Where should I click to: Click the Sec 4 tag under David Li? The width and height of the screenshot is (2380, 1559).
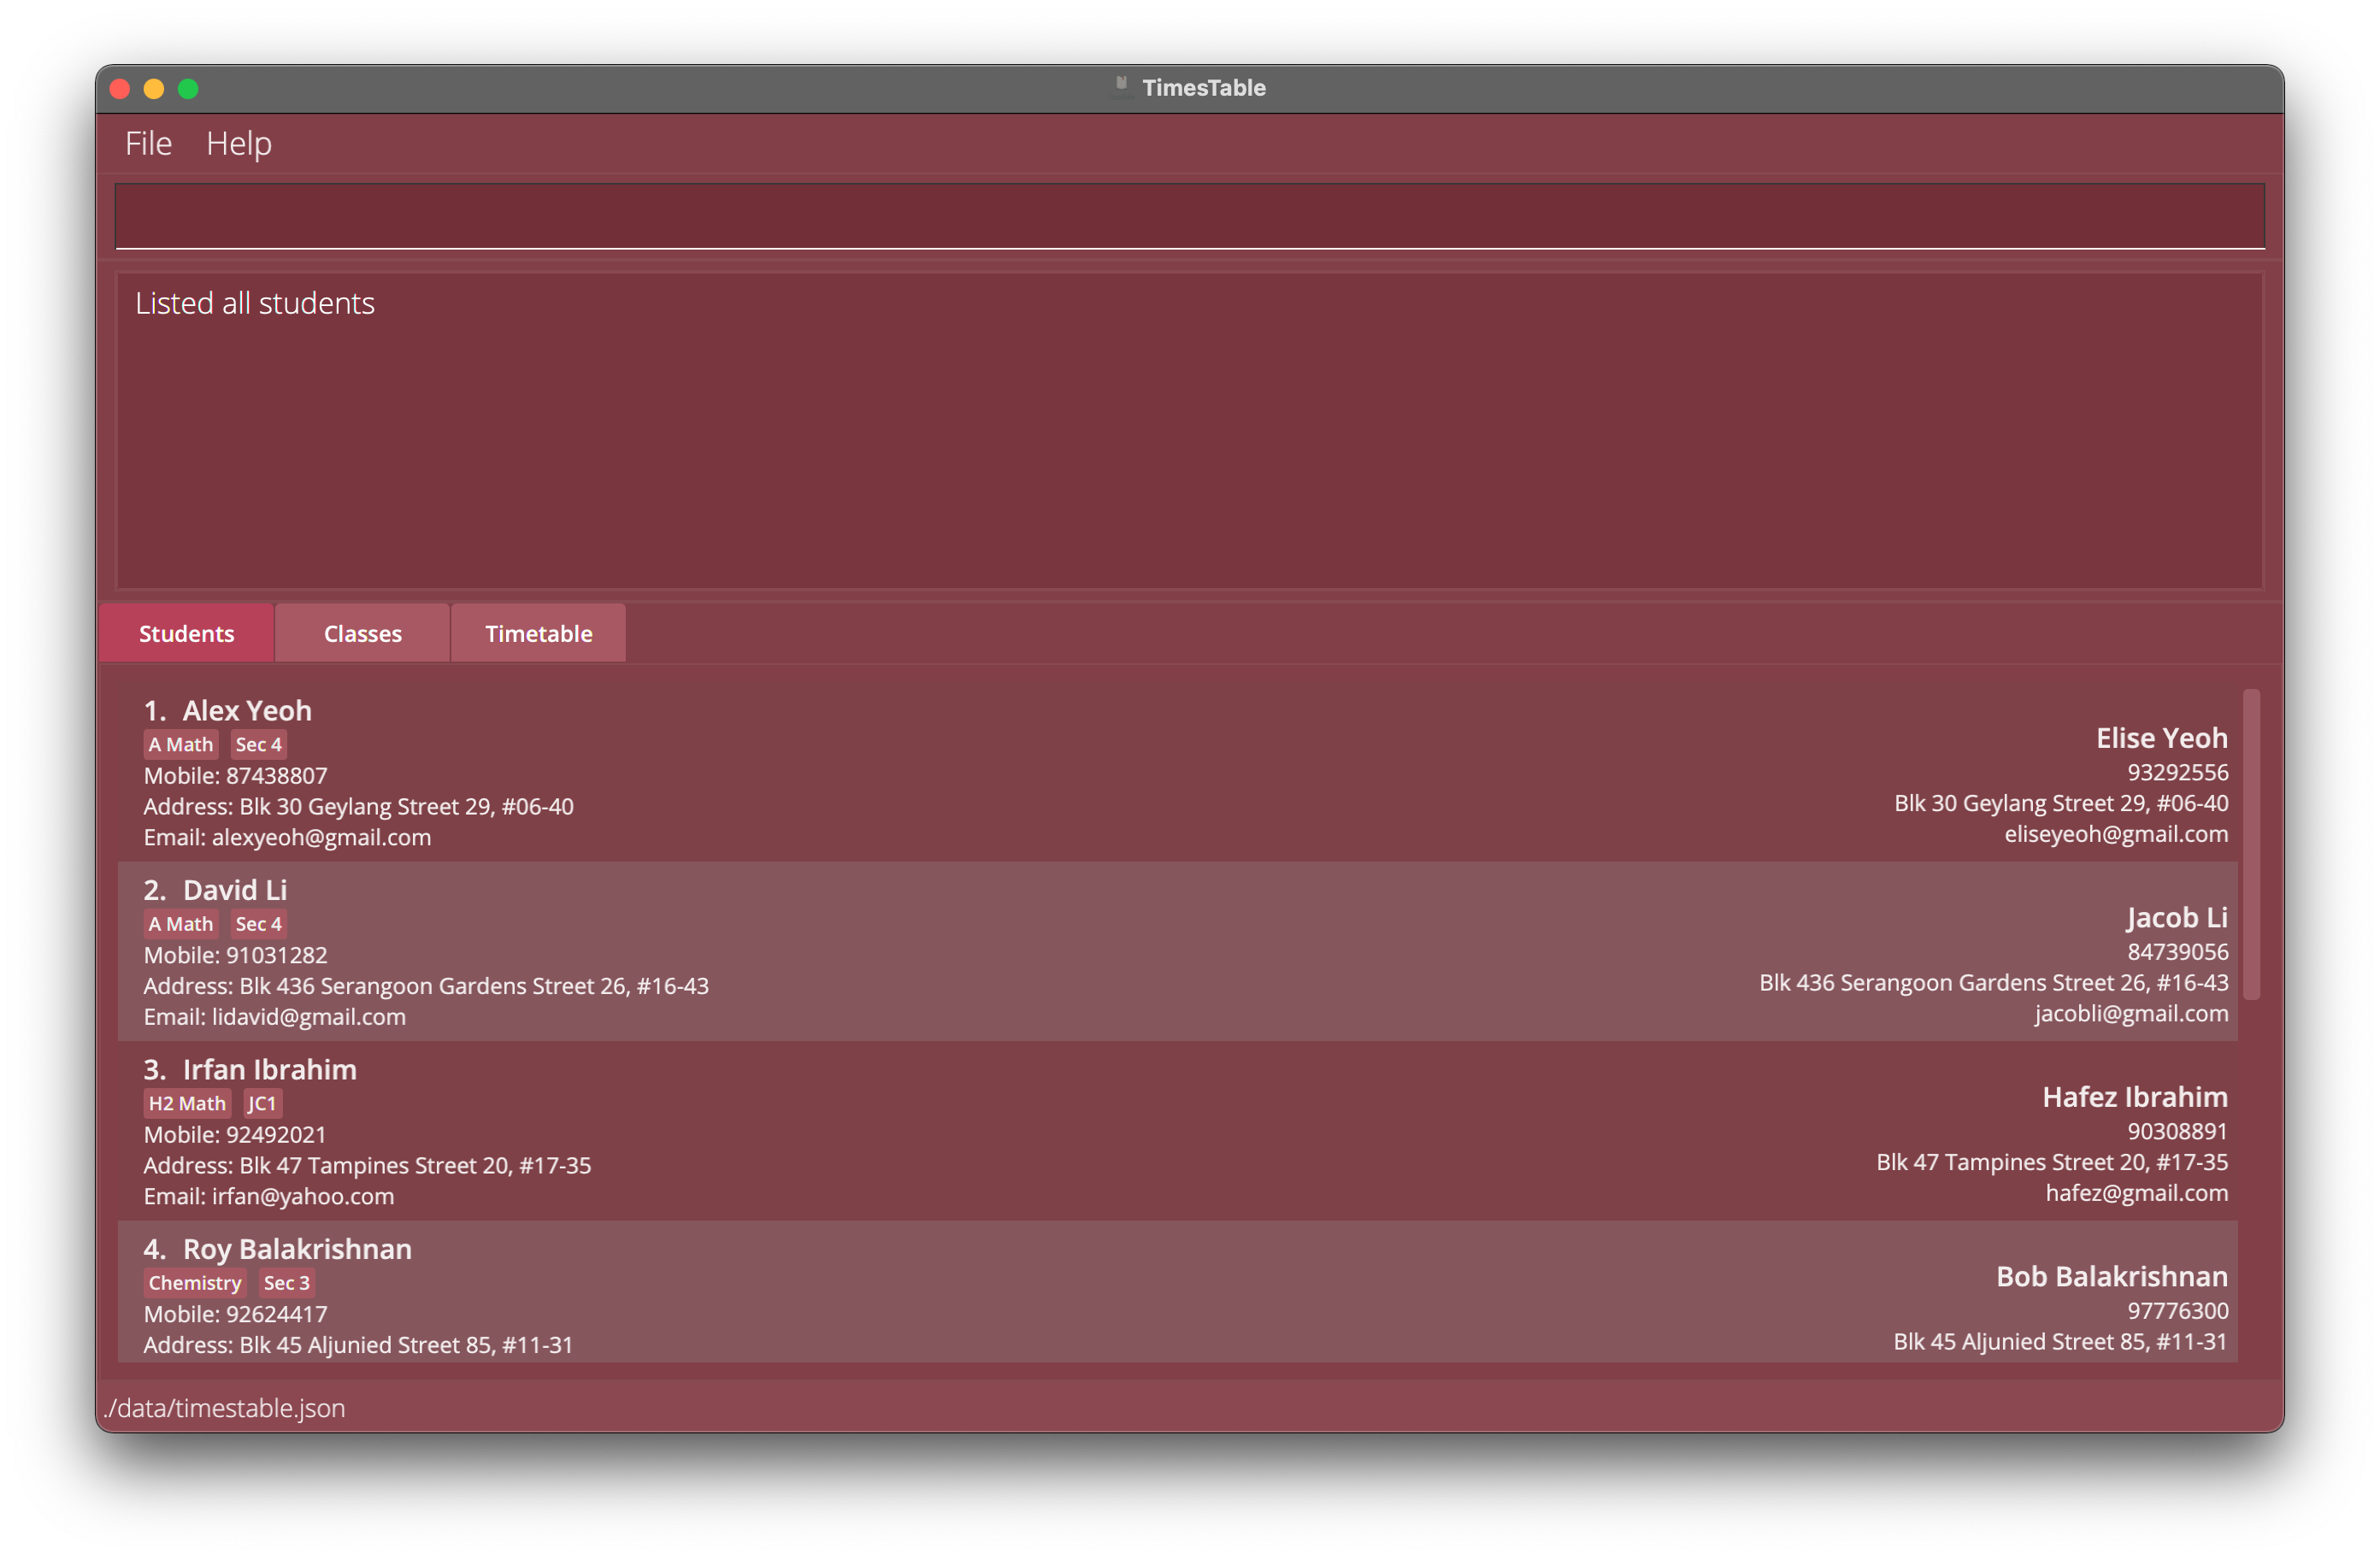point(259,924)
